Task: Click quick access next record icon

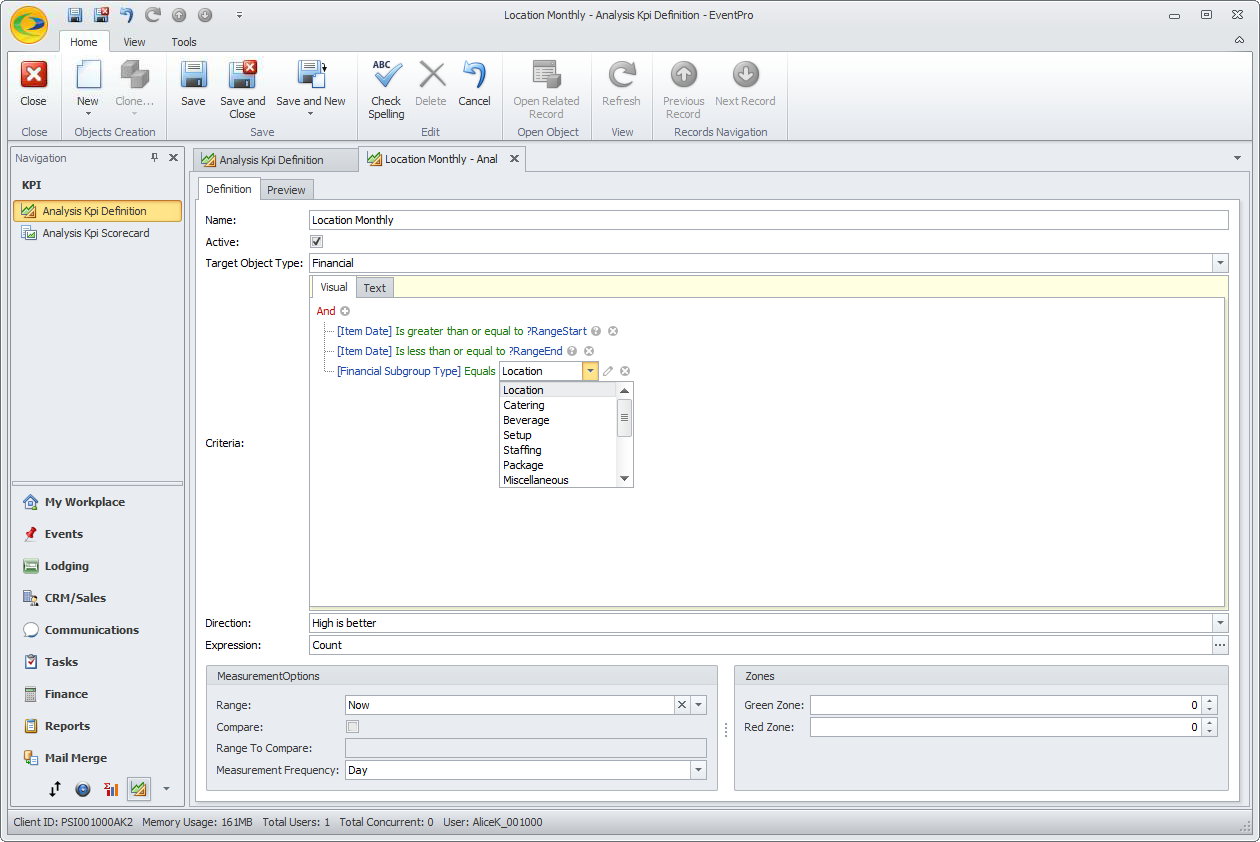Action: [205, 15]
